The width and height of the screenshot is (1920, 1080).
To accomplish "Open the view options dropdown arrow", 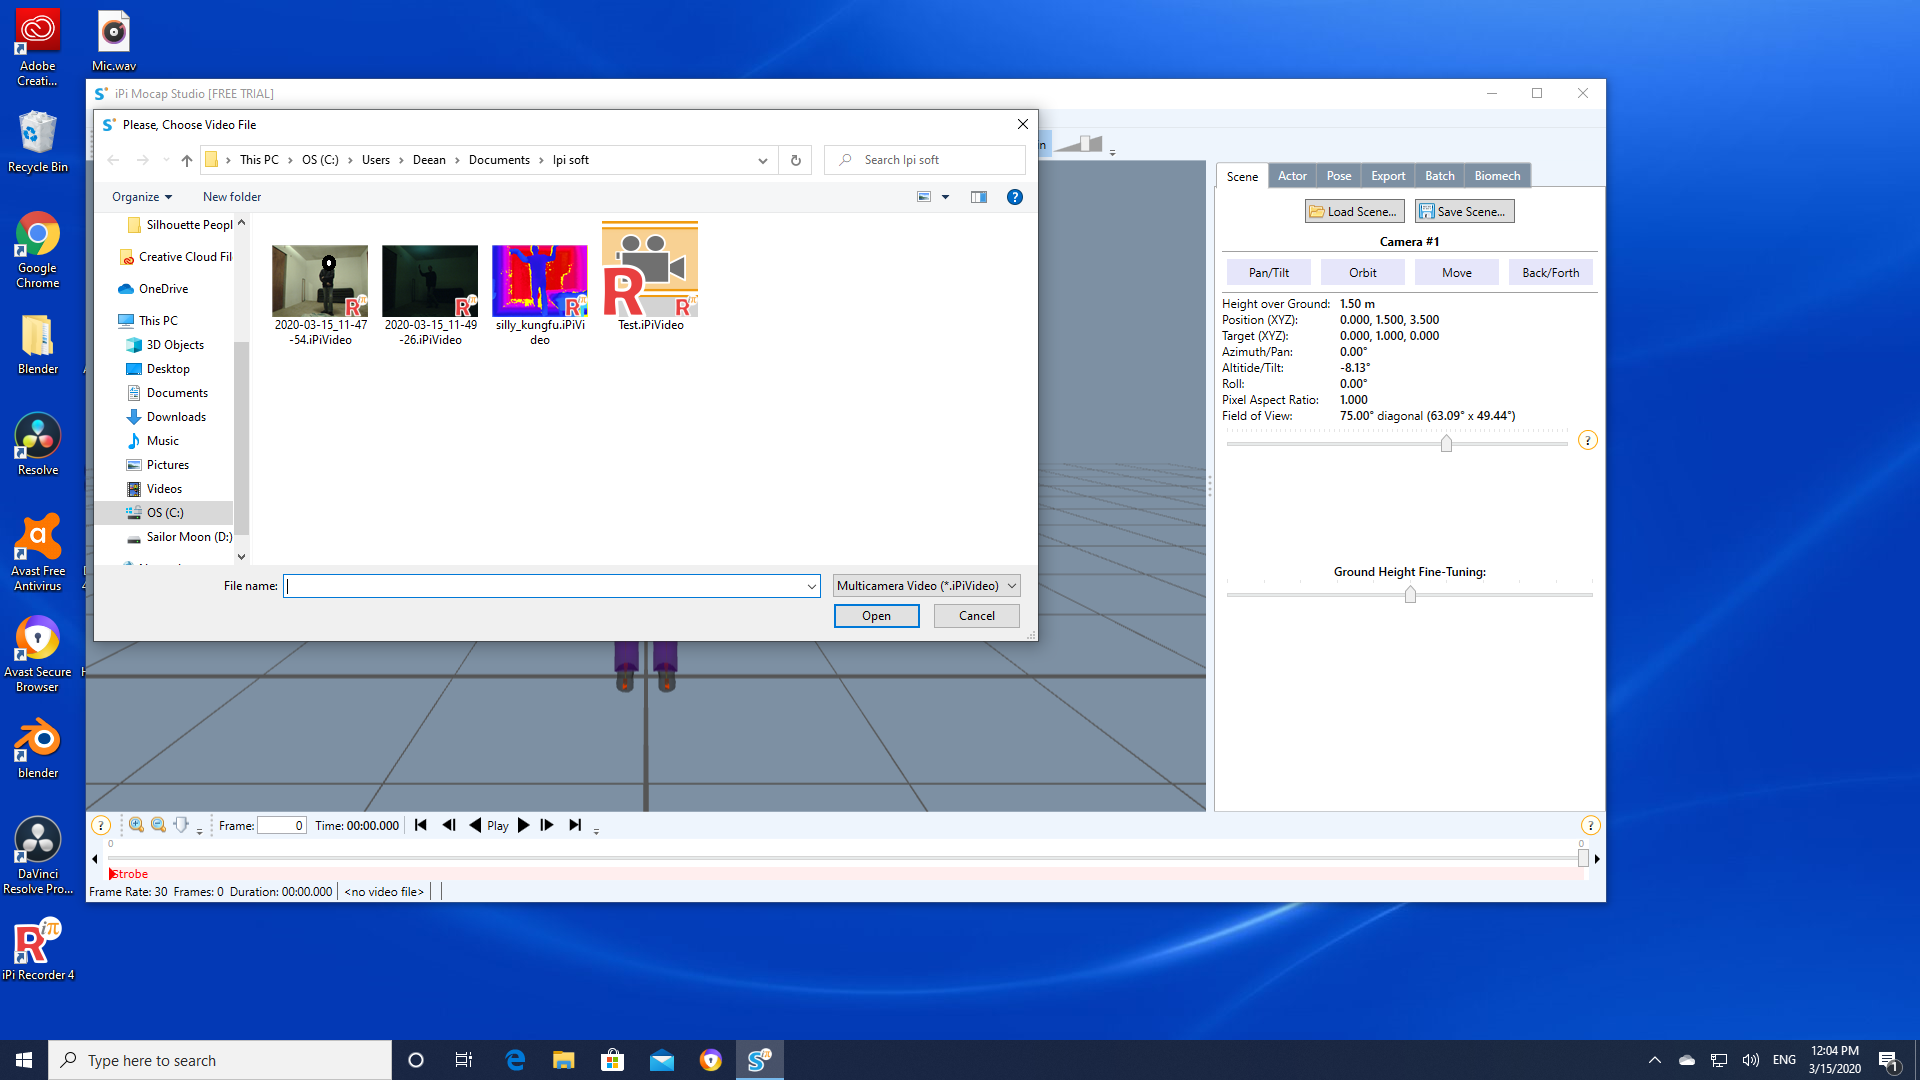I will [946, 197].
